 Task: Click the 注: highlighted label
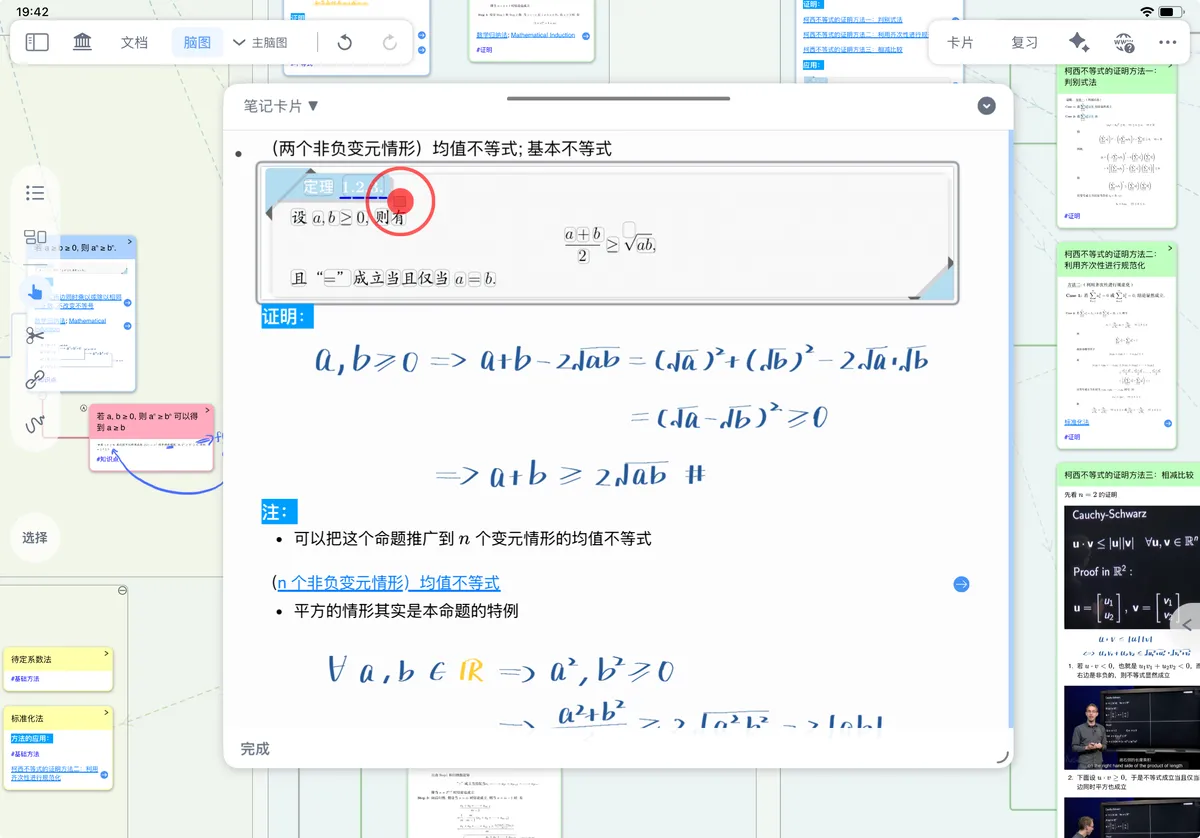[x=279, y=512]
